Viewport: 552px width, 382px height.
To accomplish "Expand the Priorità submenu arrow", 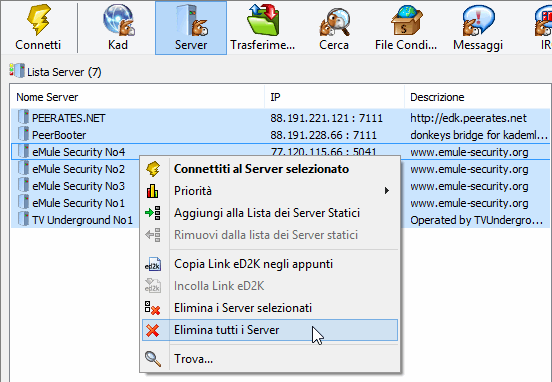I will click(387, 191).
